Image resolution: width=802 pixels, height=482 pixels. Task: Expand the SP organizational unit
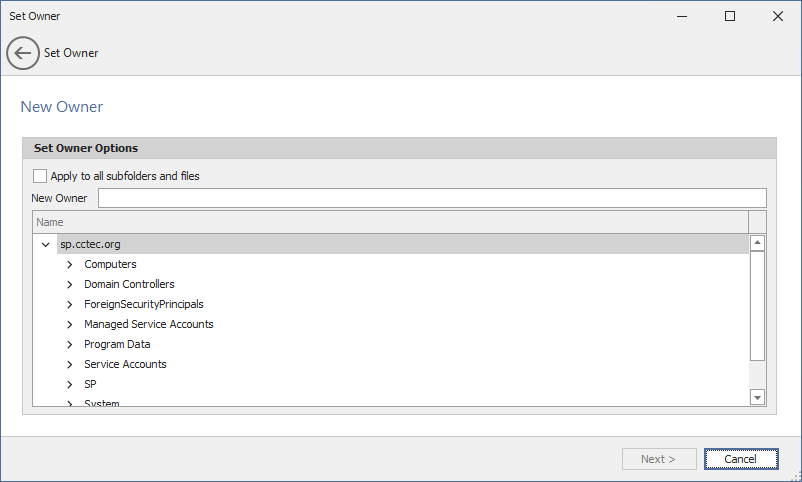(70, 384)
